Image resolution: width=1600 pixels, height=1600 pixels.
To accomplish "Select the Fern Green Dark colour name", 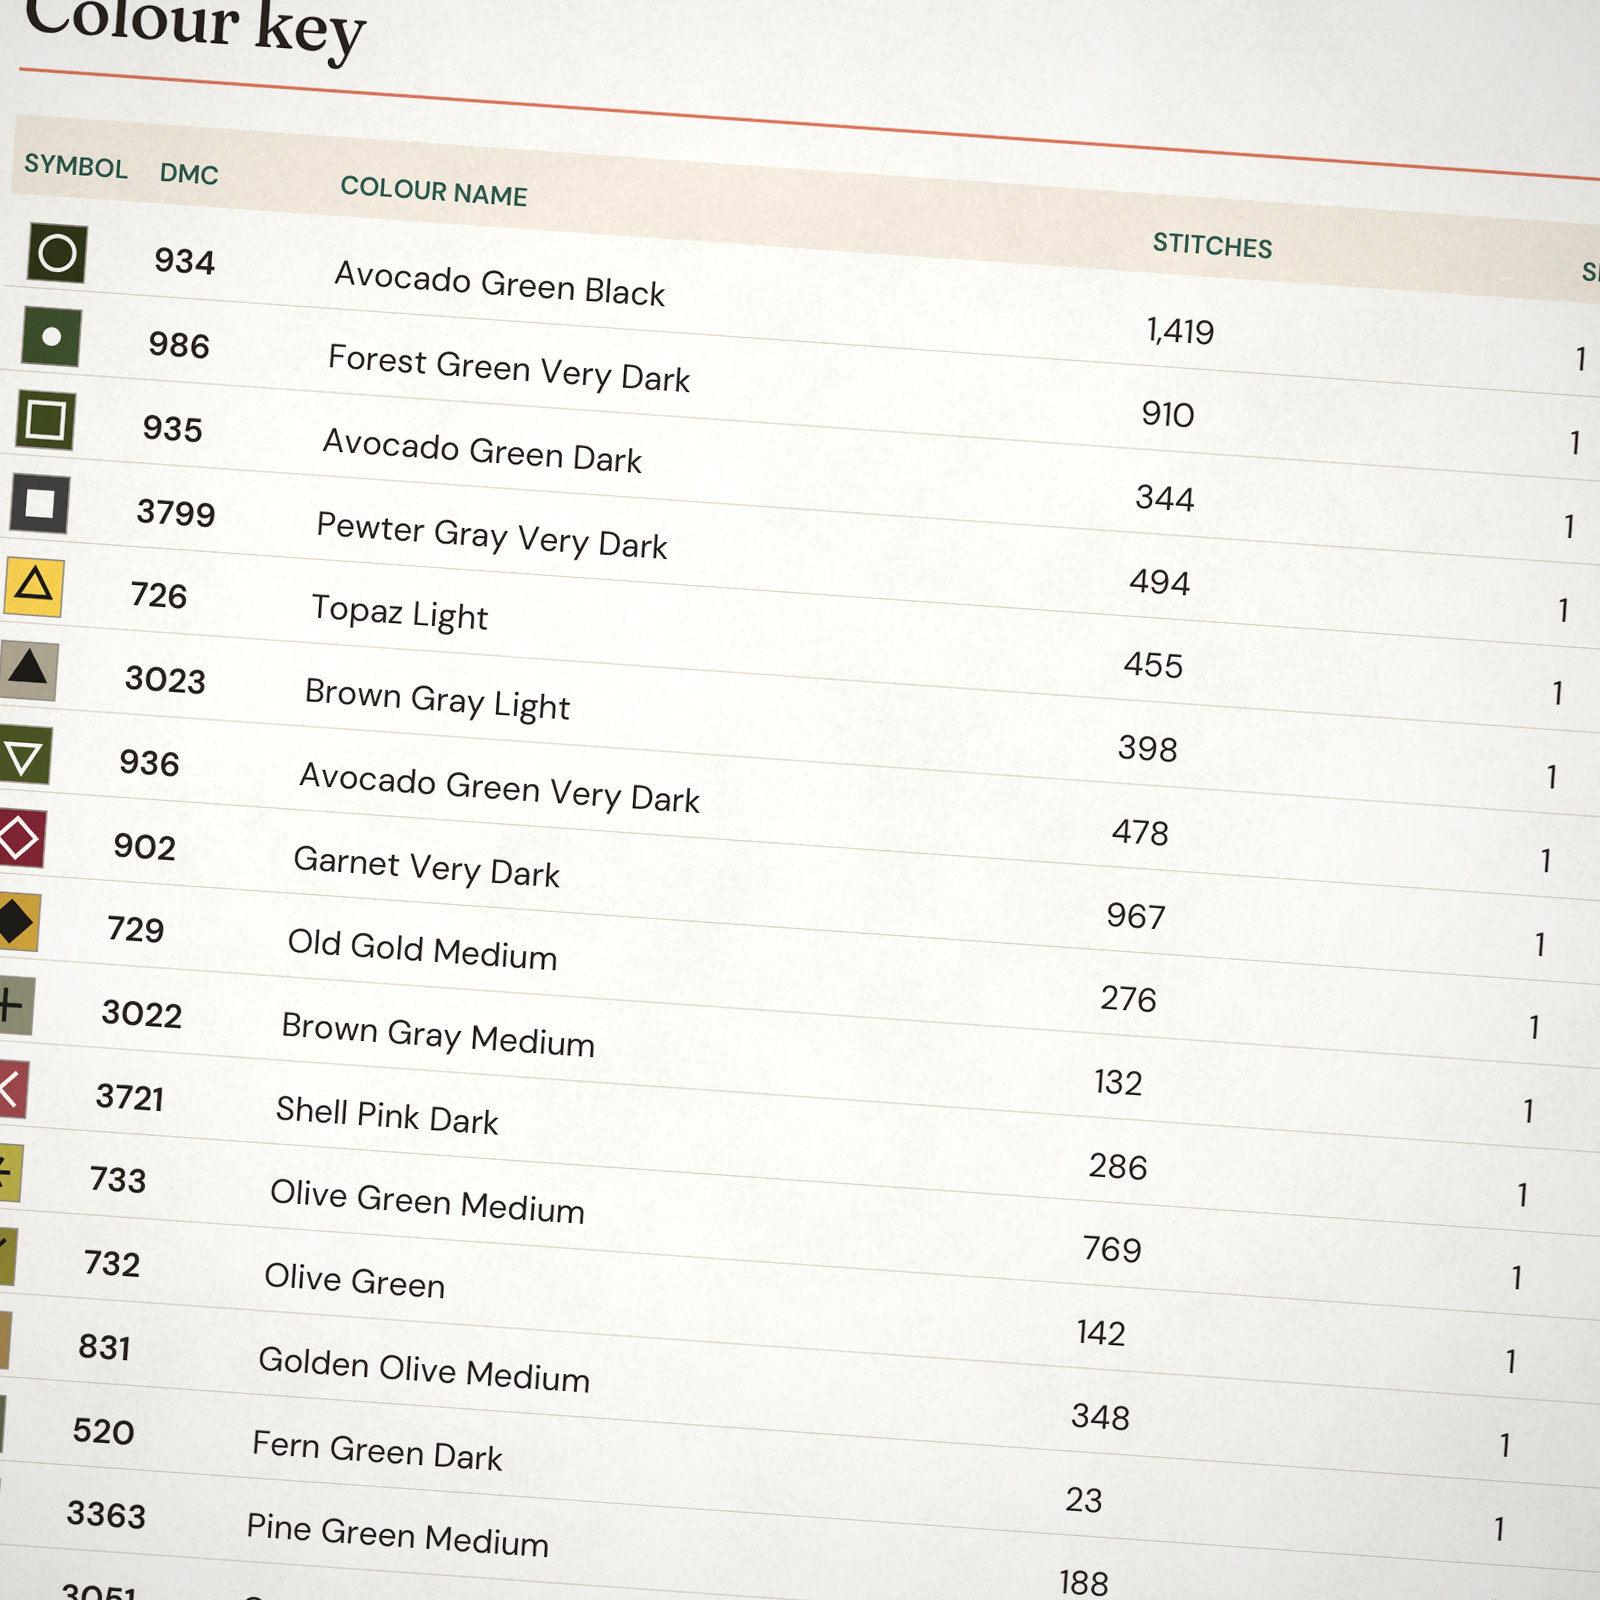I will click(377, 1451).
